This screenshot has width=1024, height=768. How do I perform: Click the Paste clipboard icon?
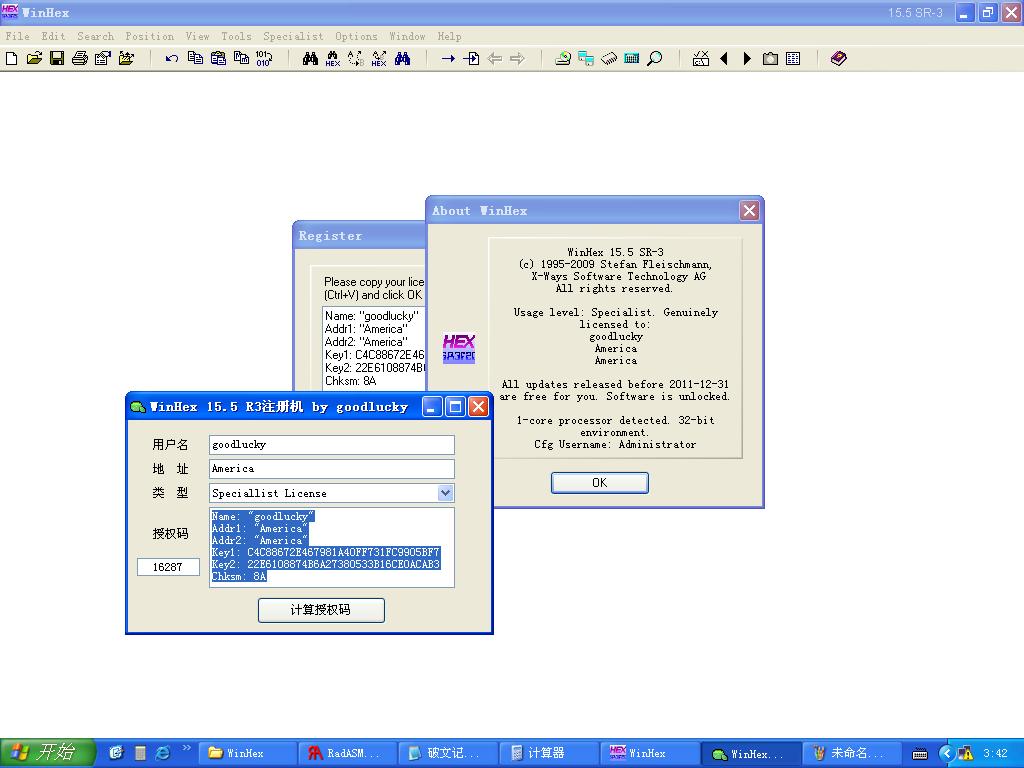click(x=218, y=59)
